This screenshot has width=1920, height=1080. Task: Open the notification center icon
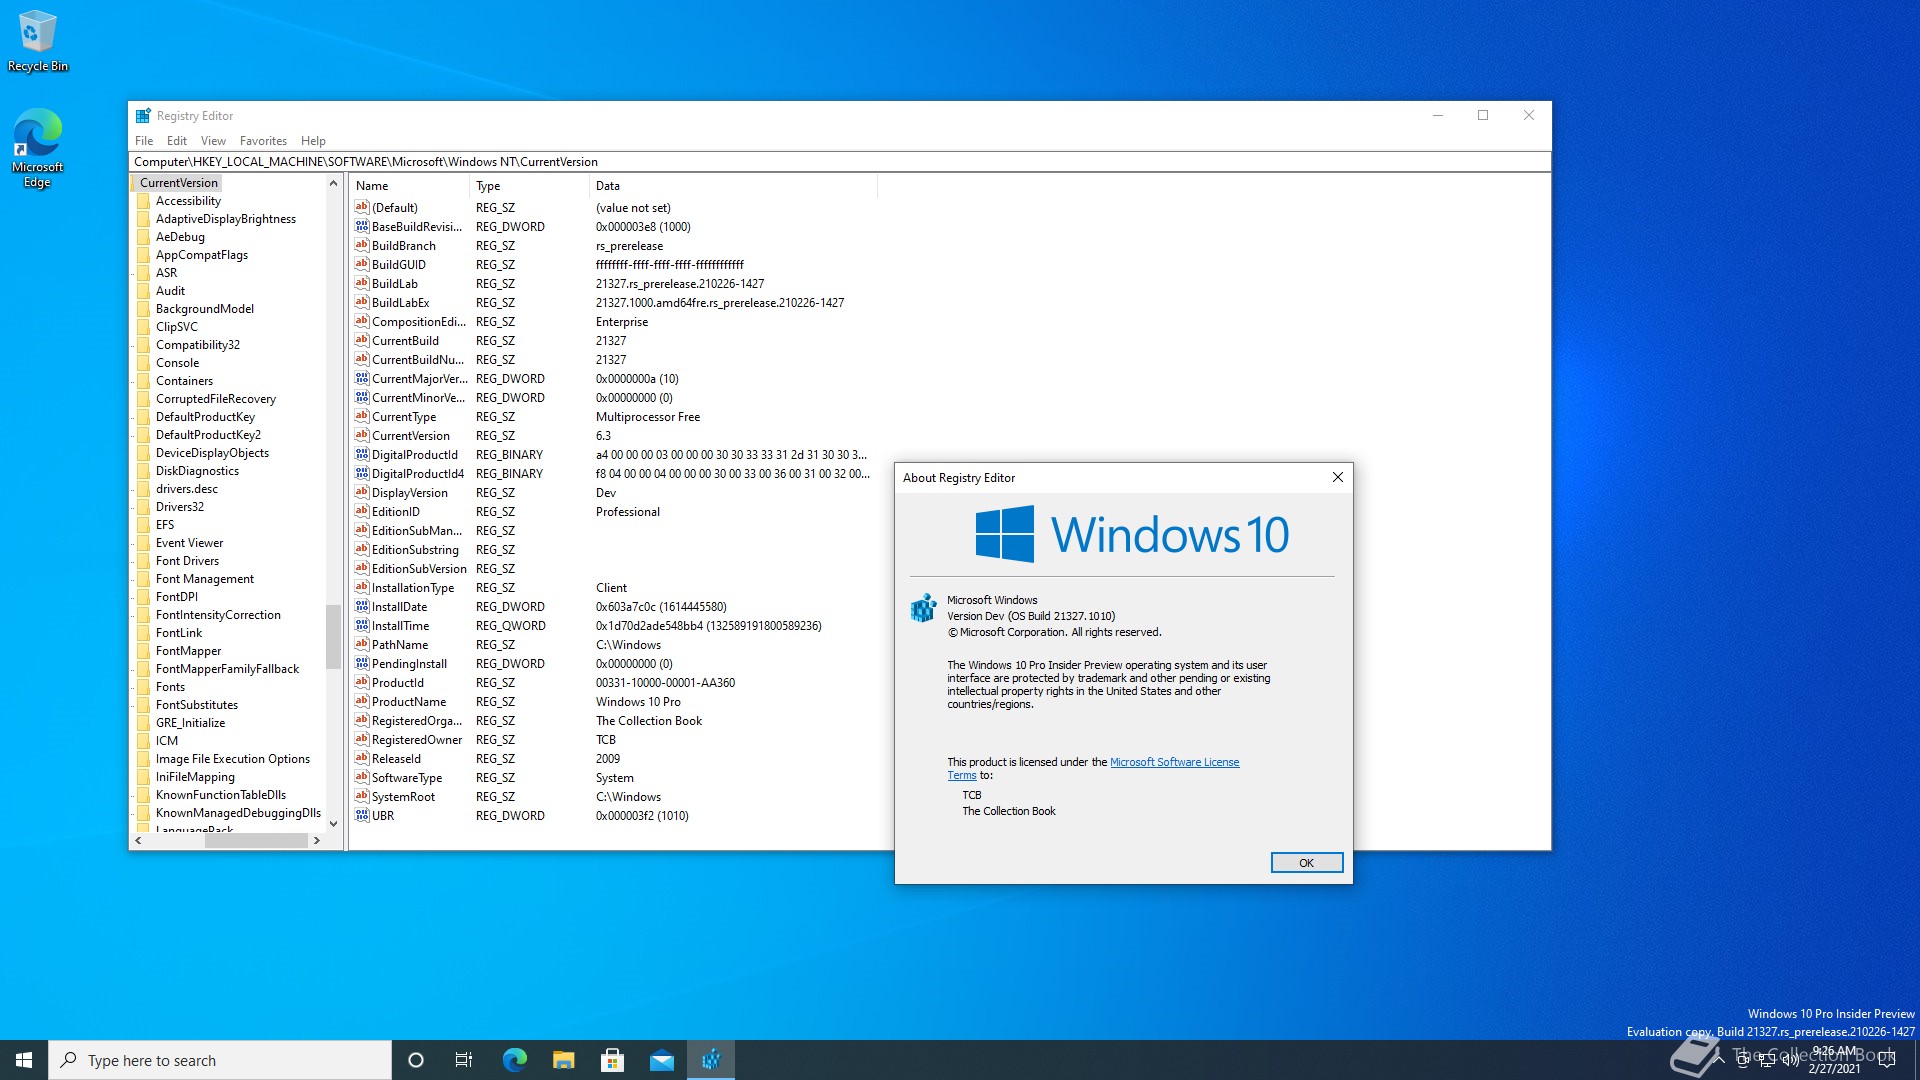(x=1887, y=1060)
